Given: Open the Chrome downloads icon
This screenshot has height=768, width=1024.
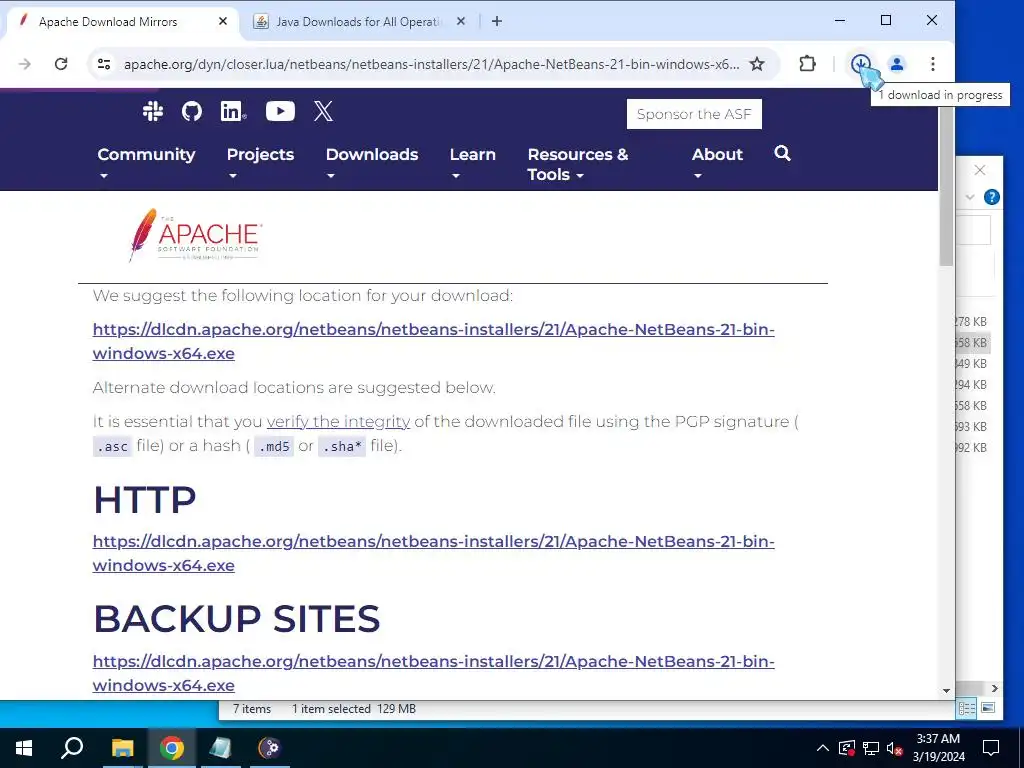Looking at the screenshot, I should point(860,64).
